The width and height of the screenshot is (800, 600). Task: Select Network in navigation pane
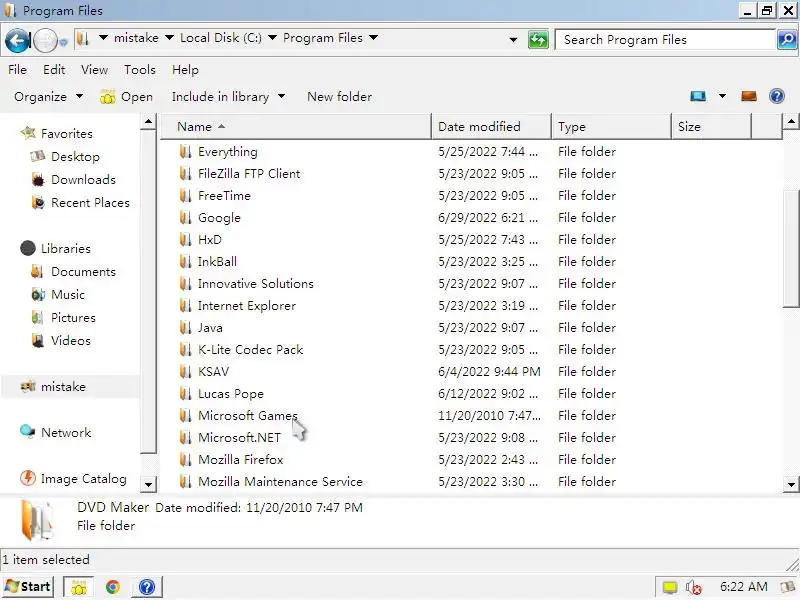[66, 433]
